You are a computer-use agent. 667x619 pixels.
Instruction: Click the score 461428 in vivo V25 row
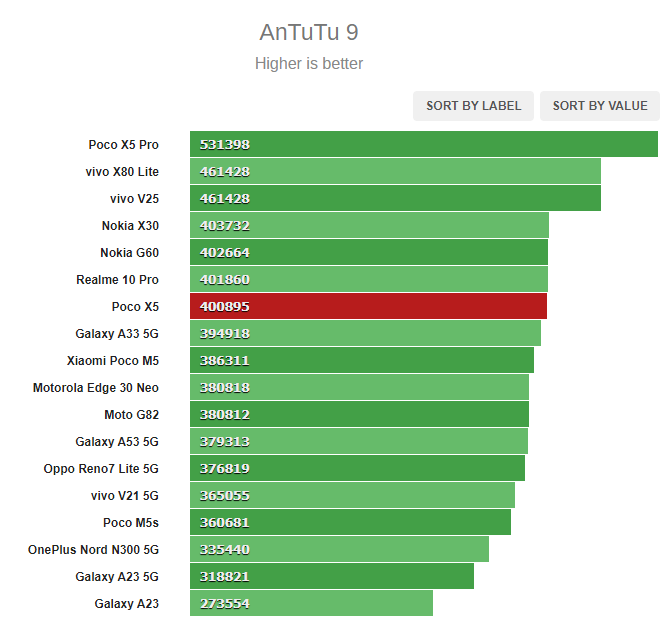[225, 199]
